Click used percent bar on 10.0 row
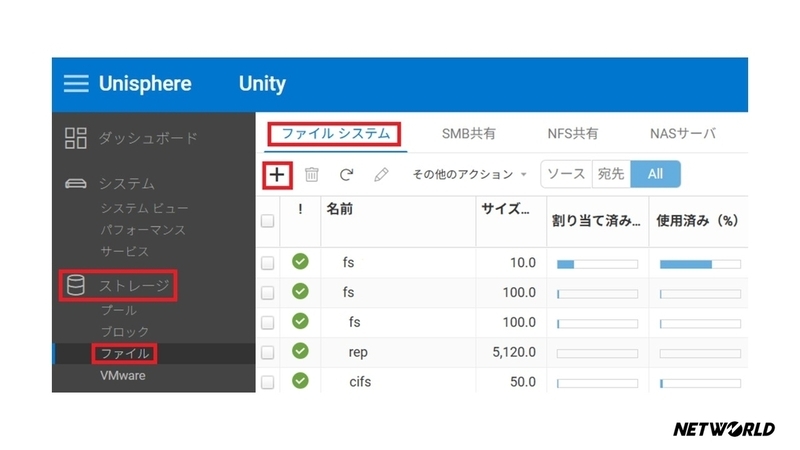This screenshot has height=450, width=800. tap(700, 264)
